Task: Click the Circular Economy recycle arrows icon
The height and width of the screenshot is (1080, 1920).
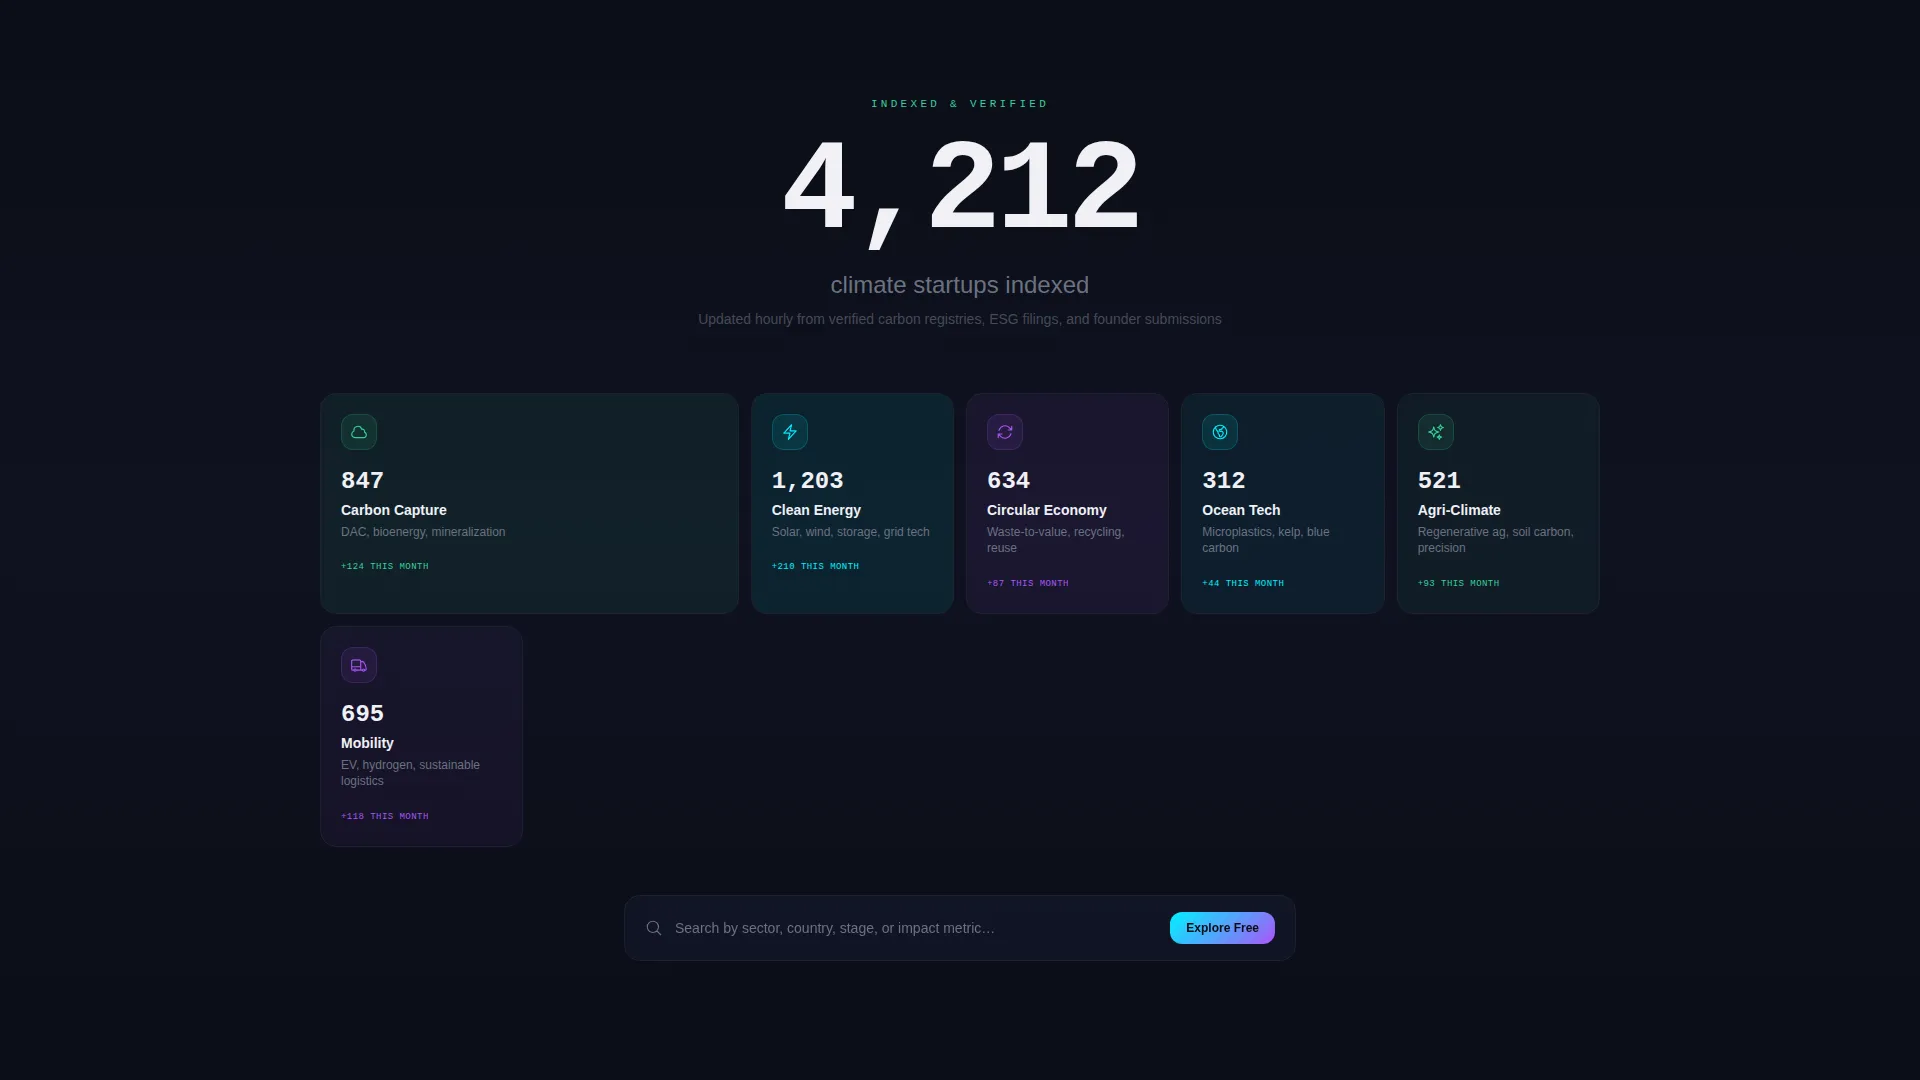Action: tap(1005, 432)
